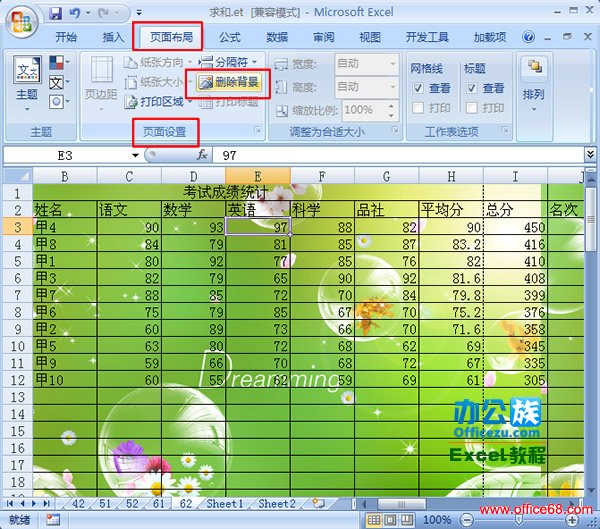
Task: Open the 主题 themes gallery
Action: (26, 80)
